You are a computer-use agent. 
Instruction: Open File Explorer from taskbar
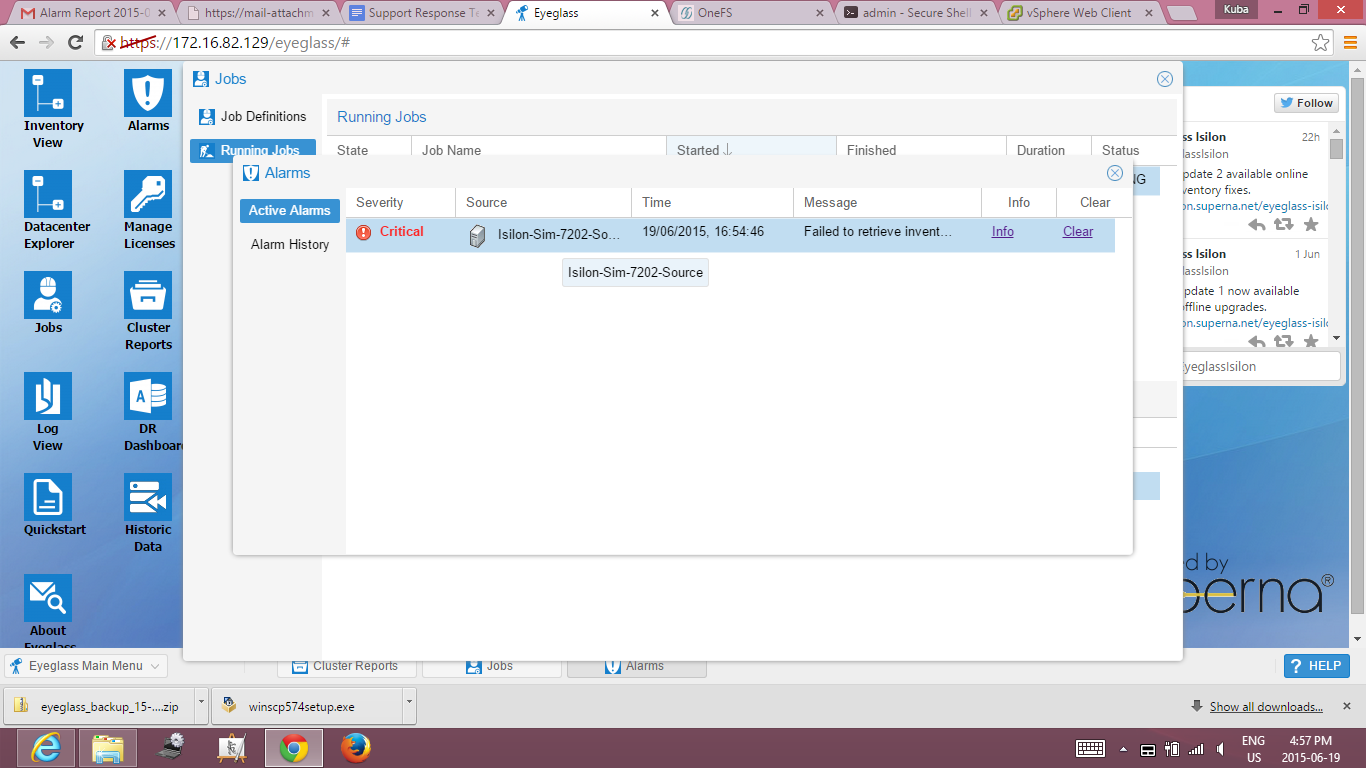pos(108,748)
